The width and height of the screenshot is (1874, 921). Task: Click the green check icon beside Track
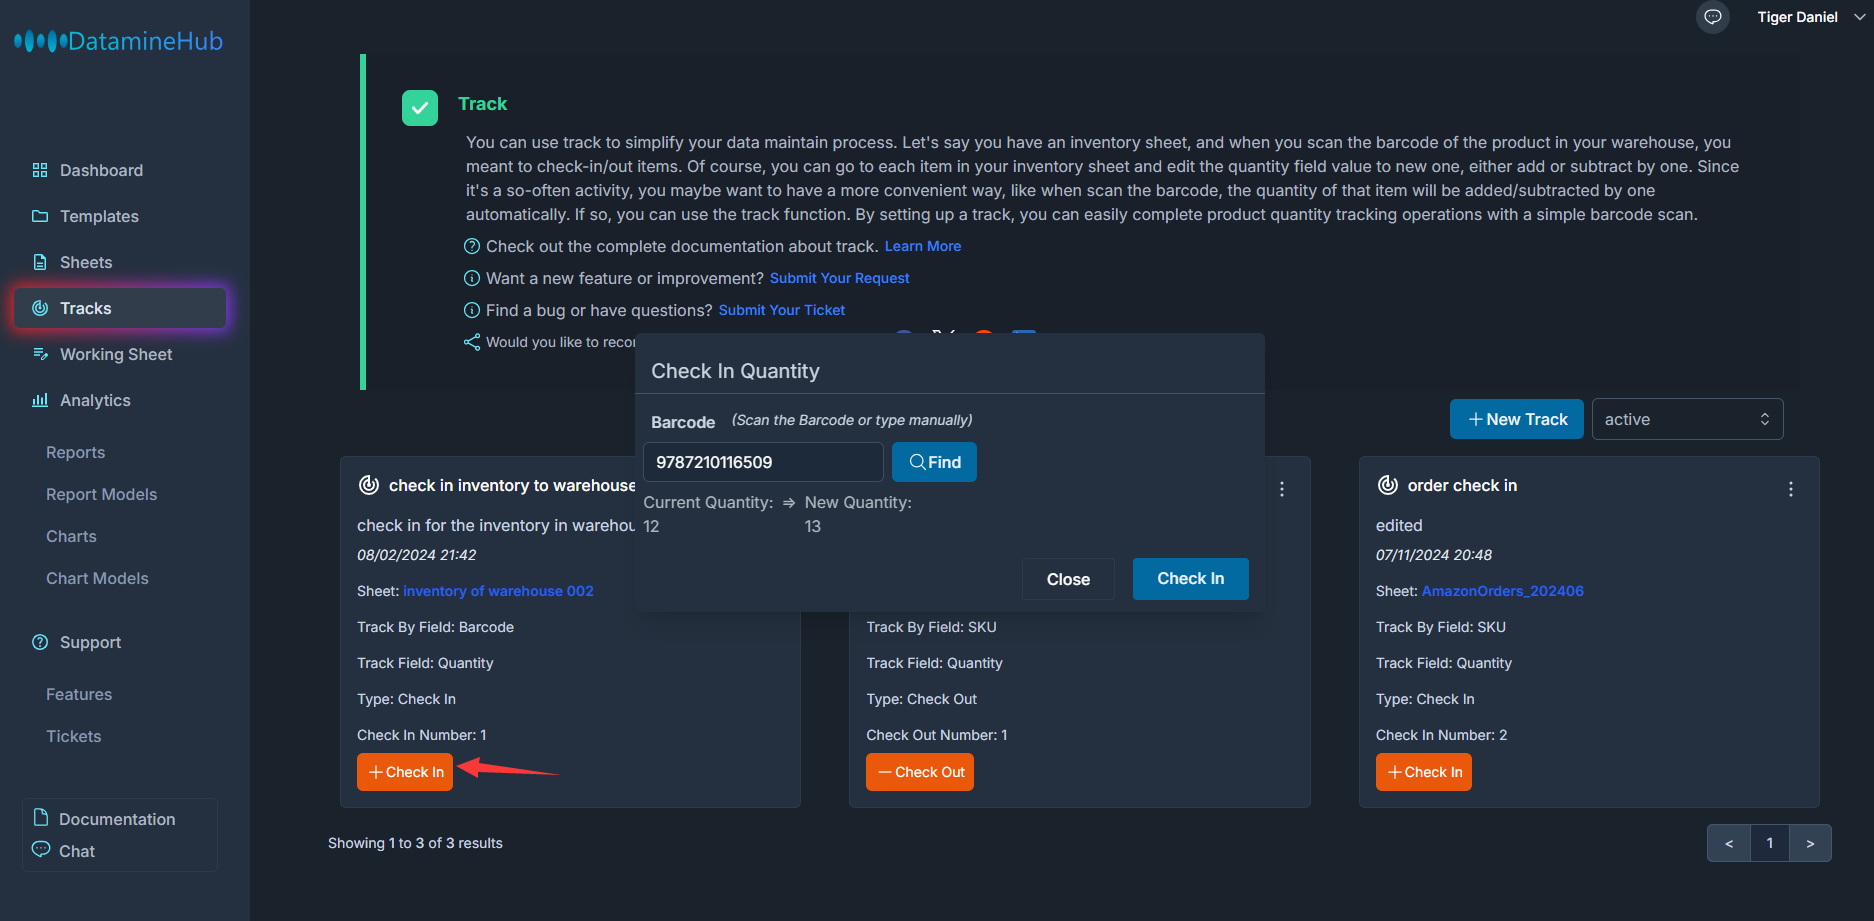coord(420,108)
